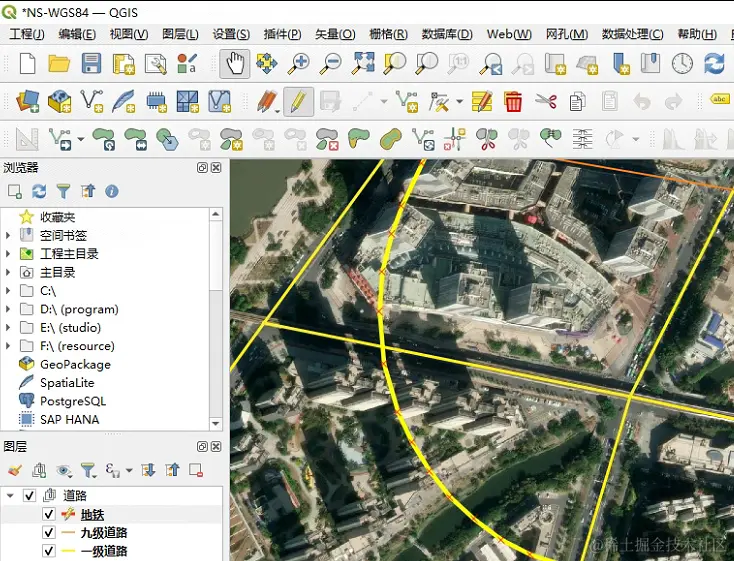Open Filter Legend funnel in Layers panel
The width and height of the screenshot is (734, 561).
pyautogui.click(x=88, y=470)
